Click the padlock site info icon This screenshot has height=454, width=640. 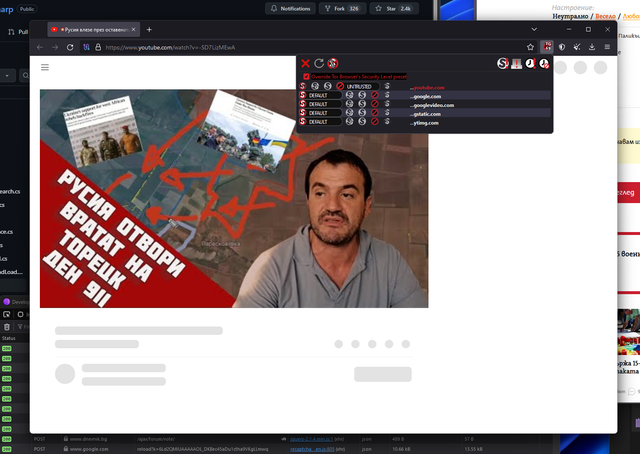[98, 47]
